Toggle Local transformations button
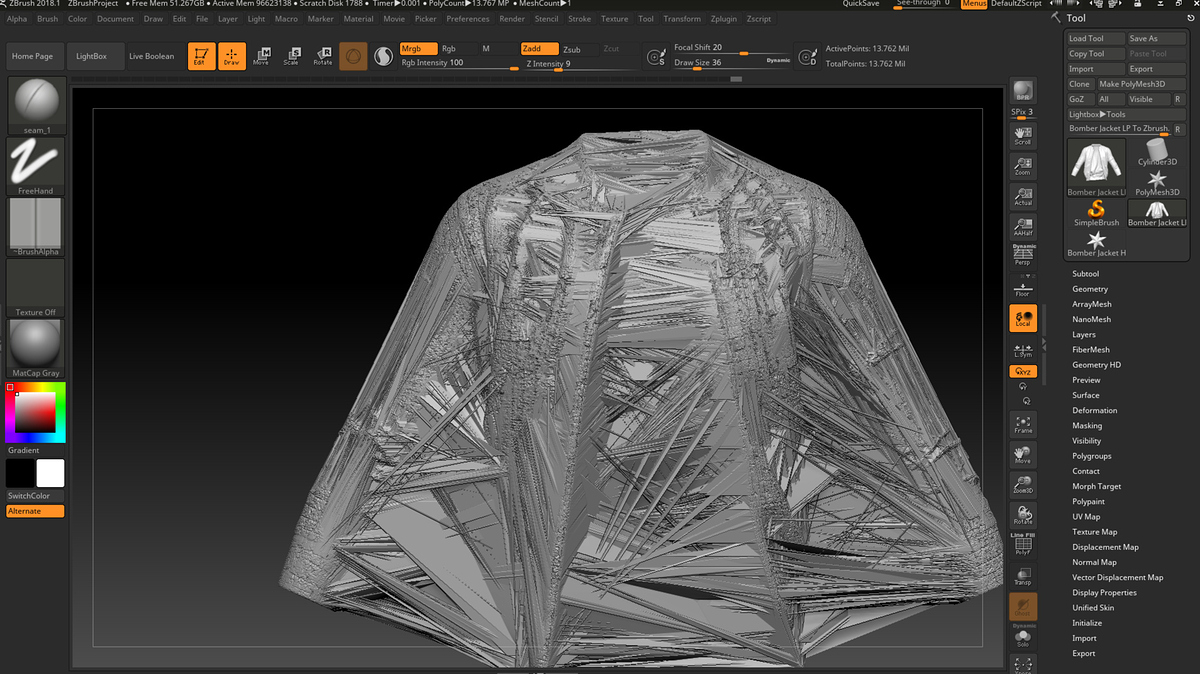The height and width of the screenshot is (674, 1200). [x=1023, y=319]
